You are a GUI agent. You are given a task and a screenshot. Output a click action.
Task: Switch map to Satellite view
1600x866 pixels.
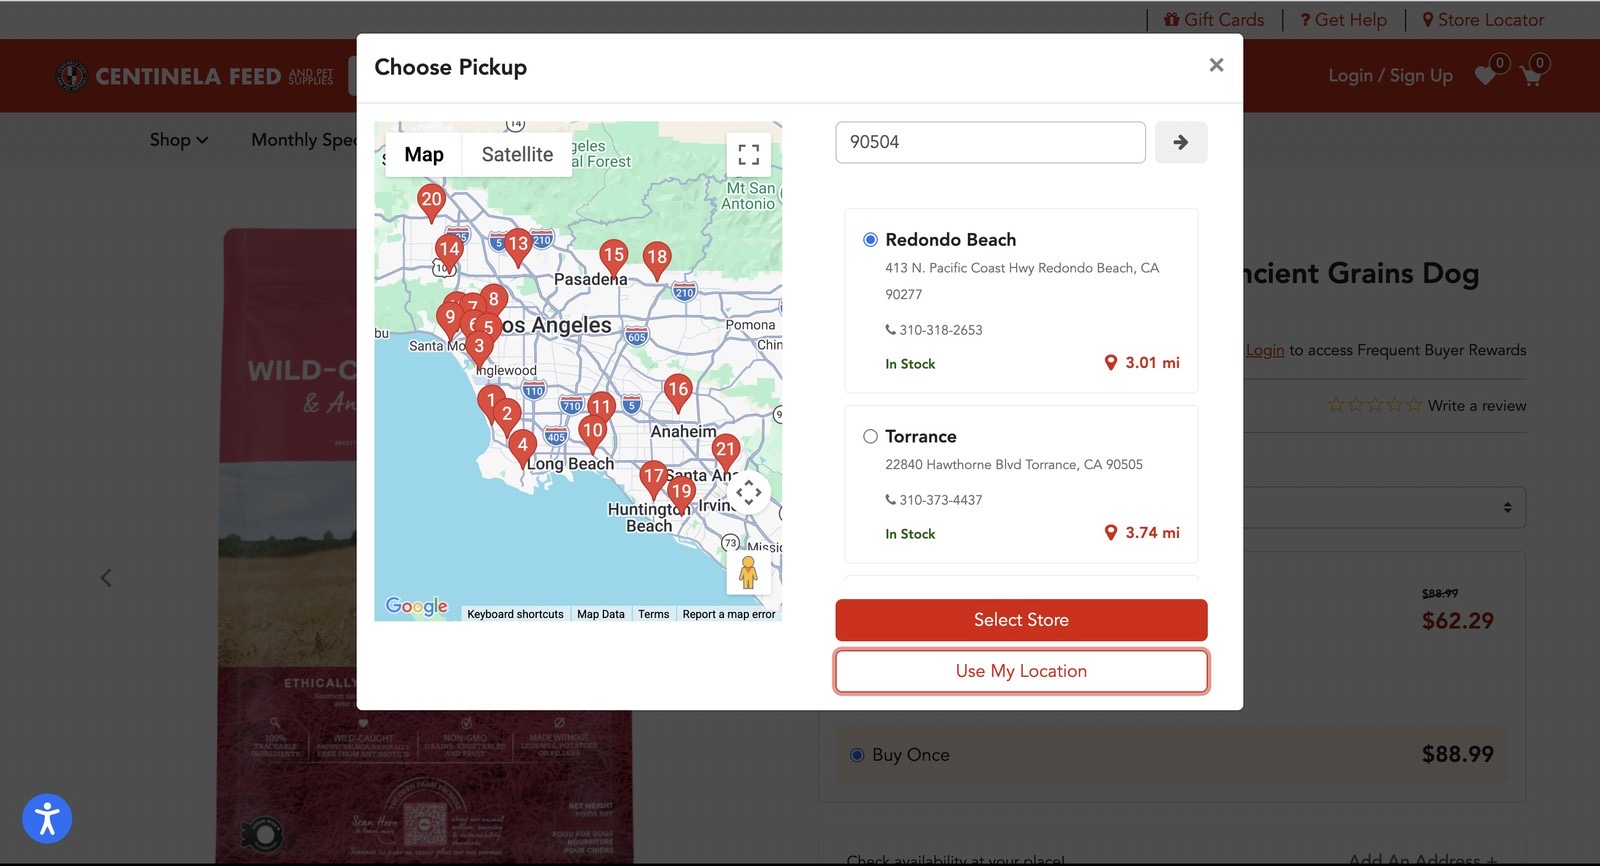click(517, 155)
